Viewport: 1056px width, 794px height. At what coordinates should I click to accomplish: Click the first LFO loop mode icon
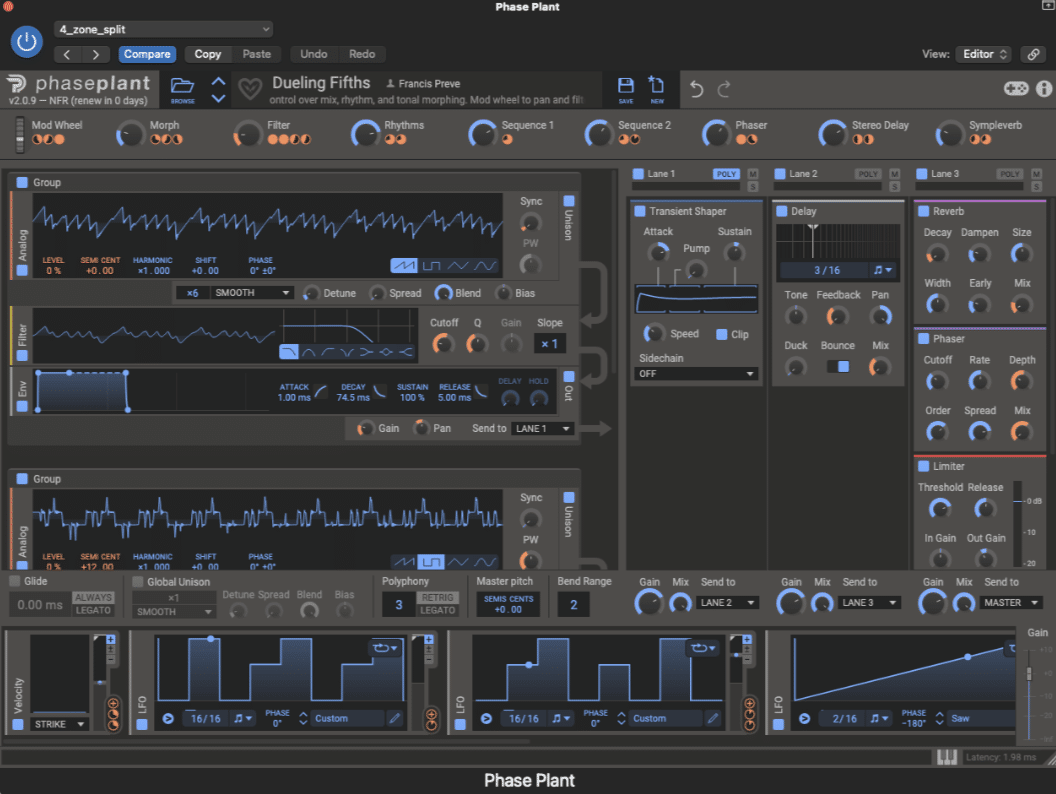click(385, 648)
